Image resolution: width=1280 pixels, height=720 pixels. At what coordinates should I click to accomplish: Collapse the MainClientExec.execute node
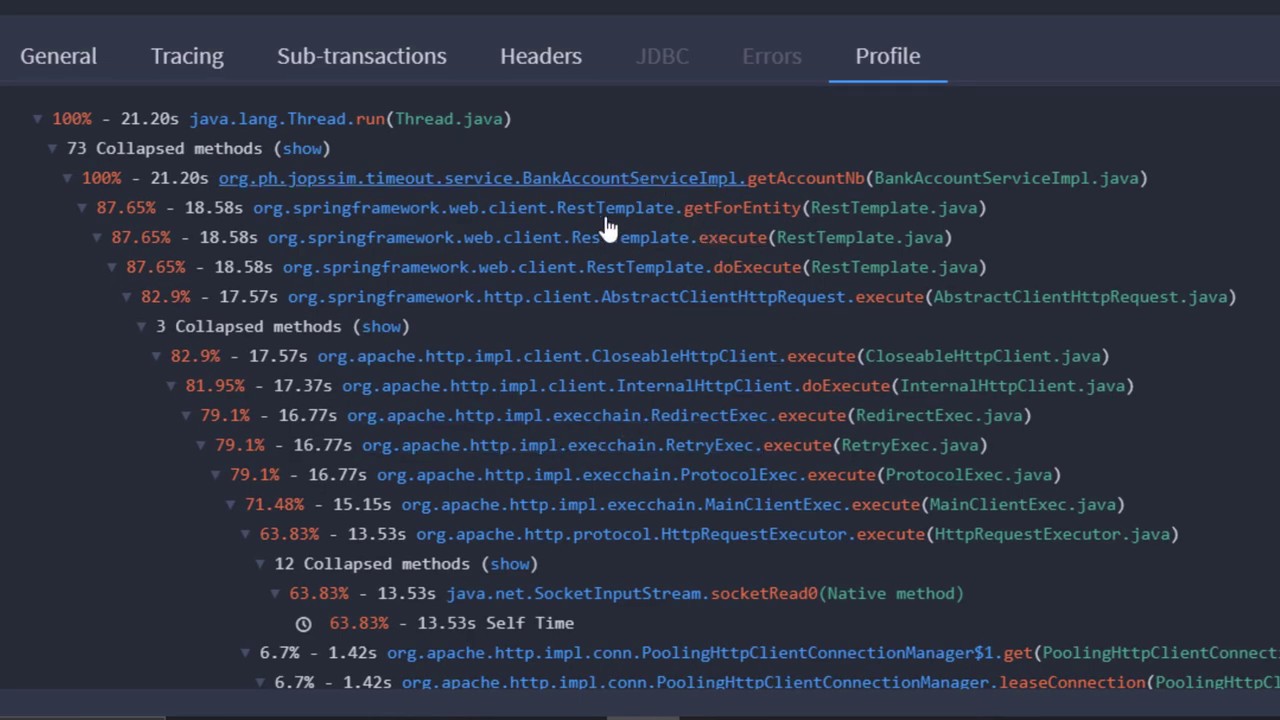230,505
